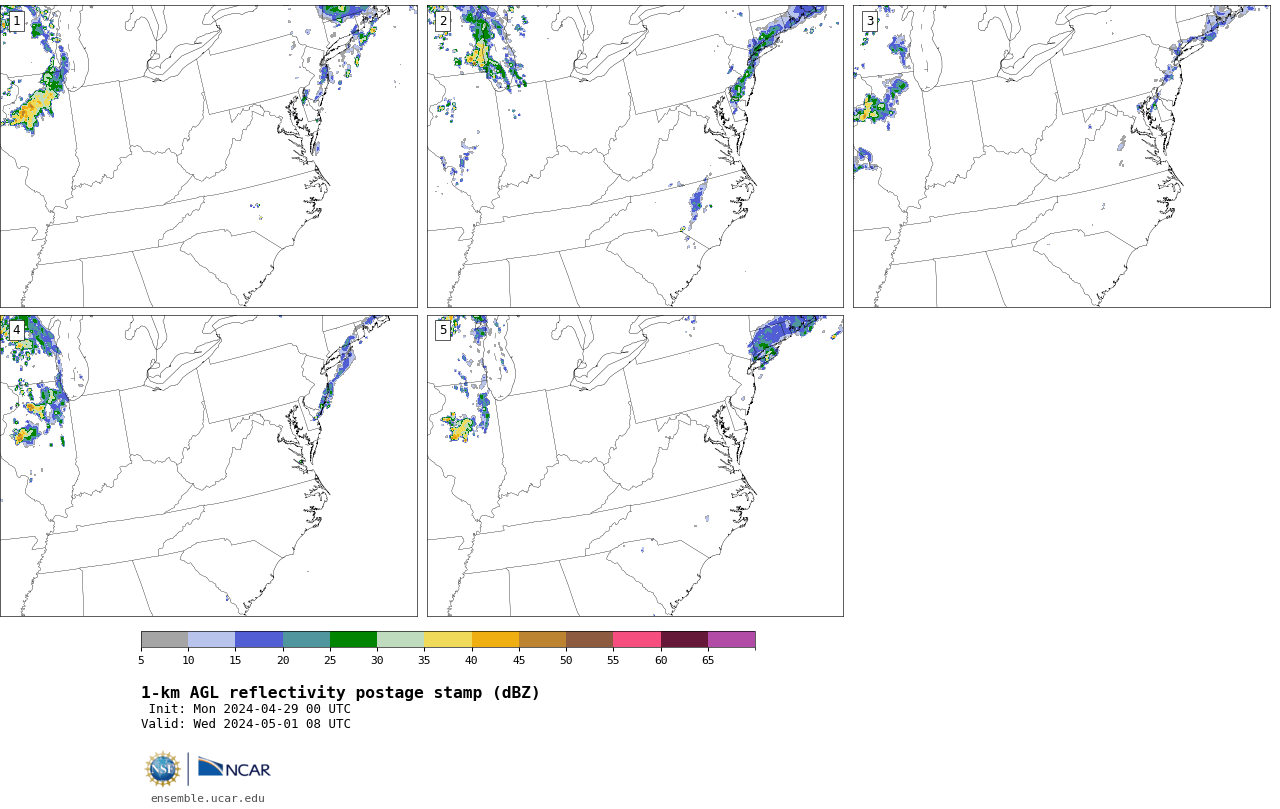Click the NCAR logo
This screenshot has height=809, width=1280.
pyautogui.click(x=234, y=768)
